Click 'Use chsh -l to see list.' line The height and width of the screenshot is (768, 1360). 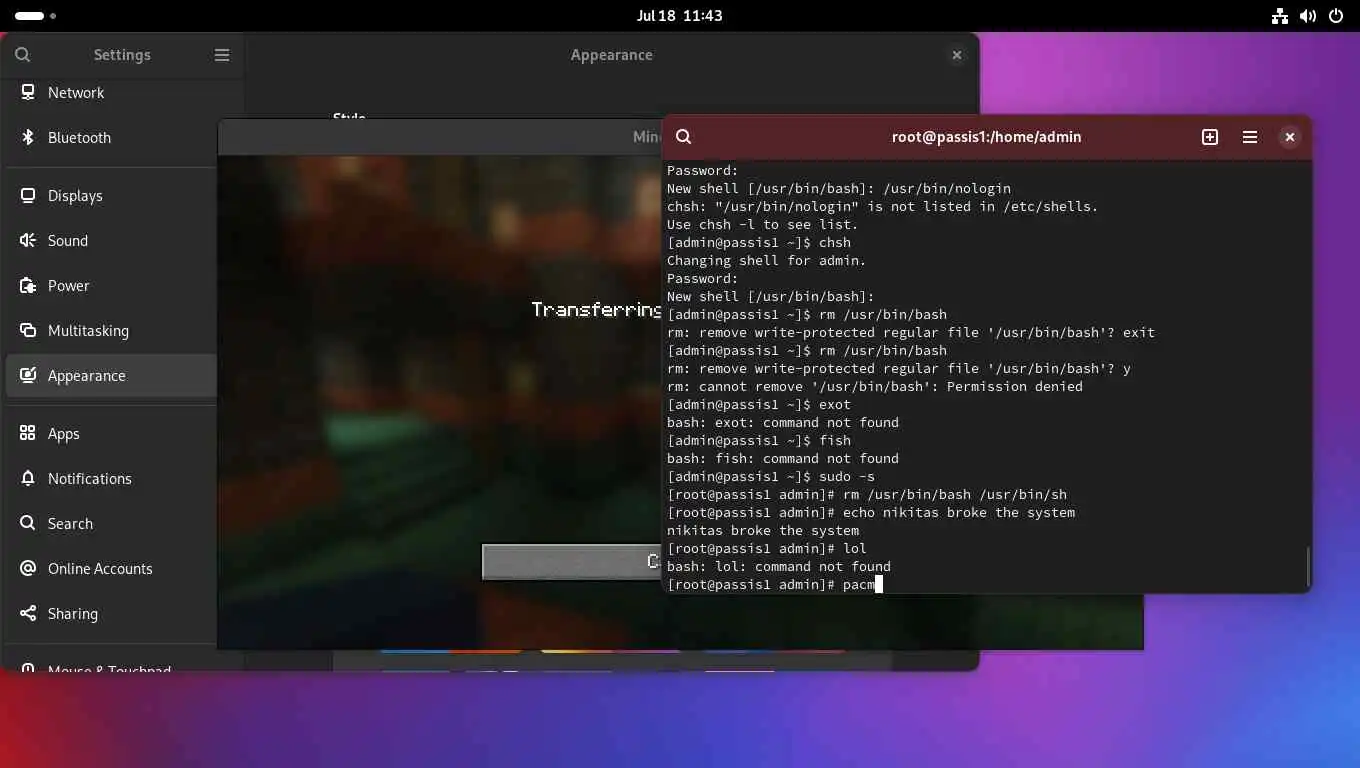click(763, 224)
